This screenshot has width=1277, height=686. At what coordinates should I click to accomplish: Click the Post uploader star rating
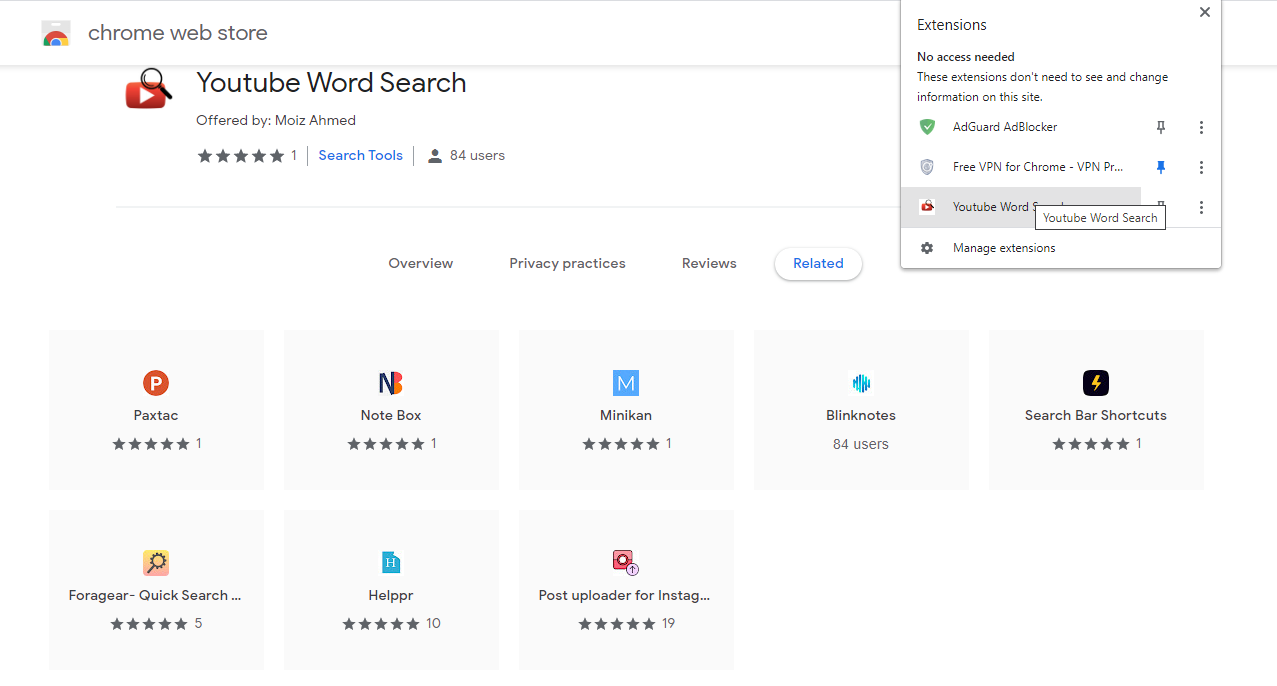[617, 624]
